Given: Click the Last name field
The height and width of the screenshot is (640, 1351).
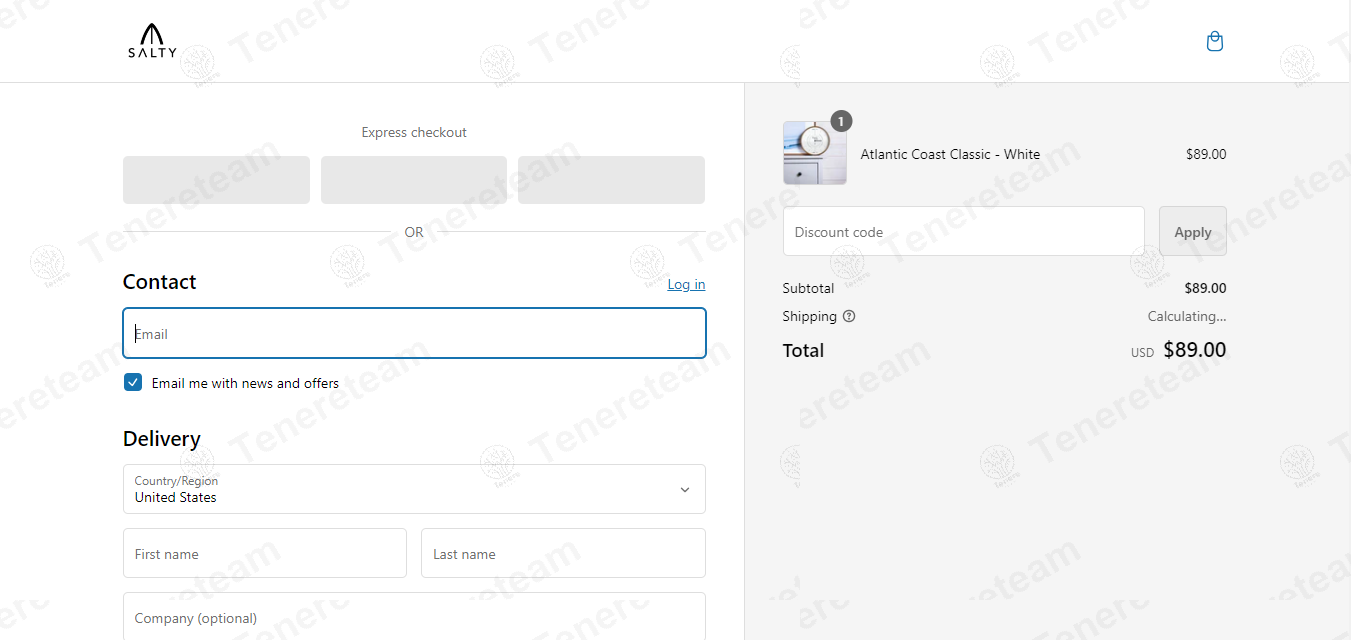Looking at the screenshot, I should (x=563, y=553).
